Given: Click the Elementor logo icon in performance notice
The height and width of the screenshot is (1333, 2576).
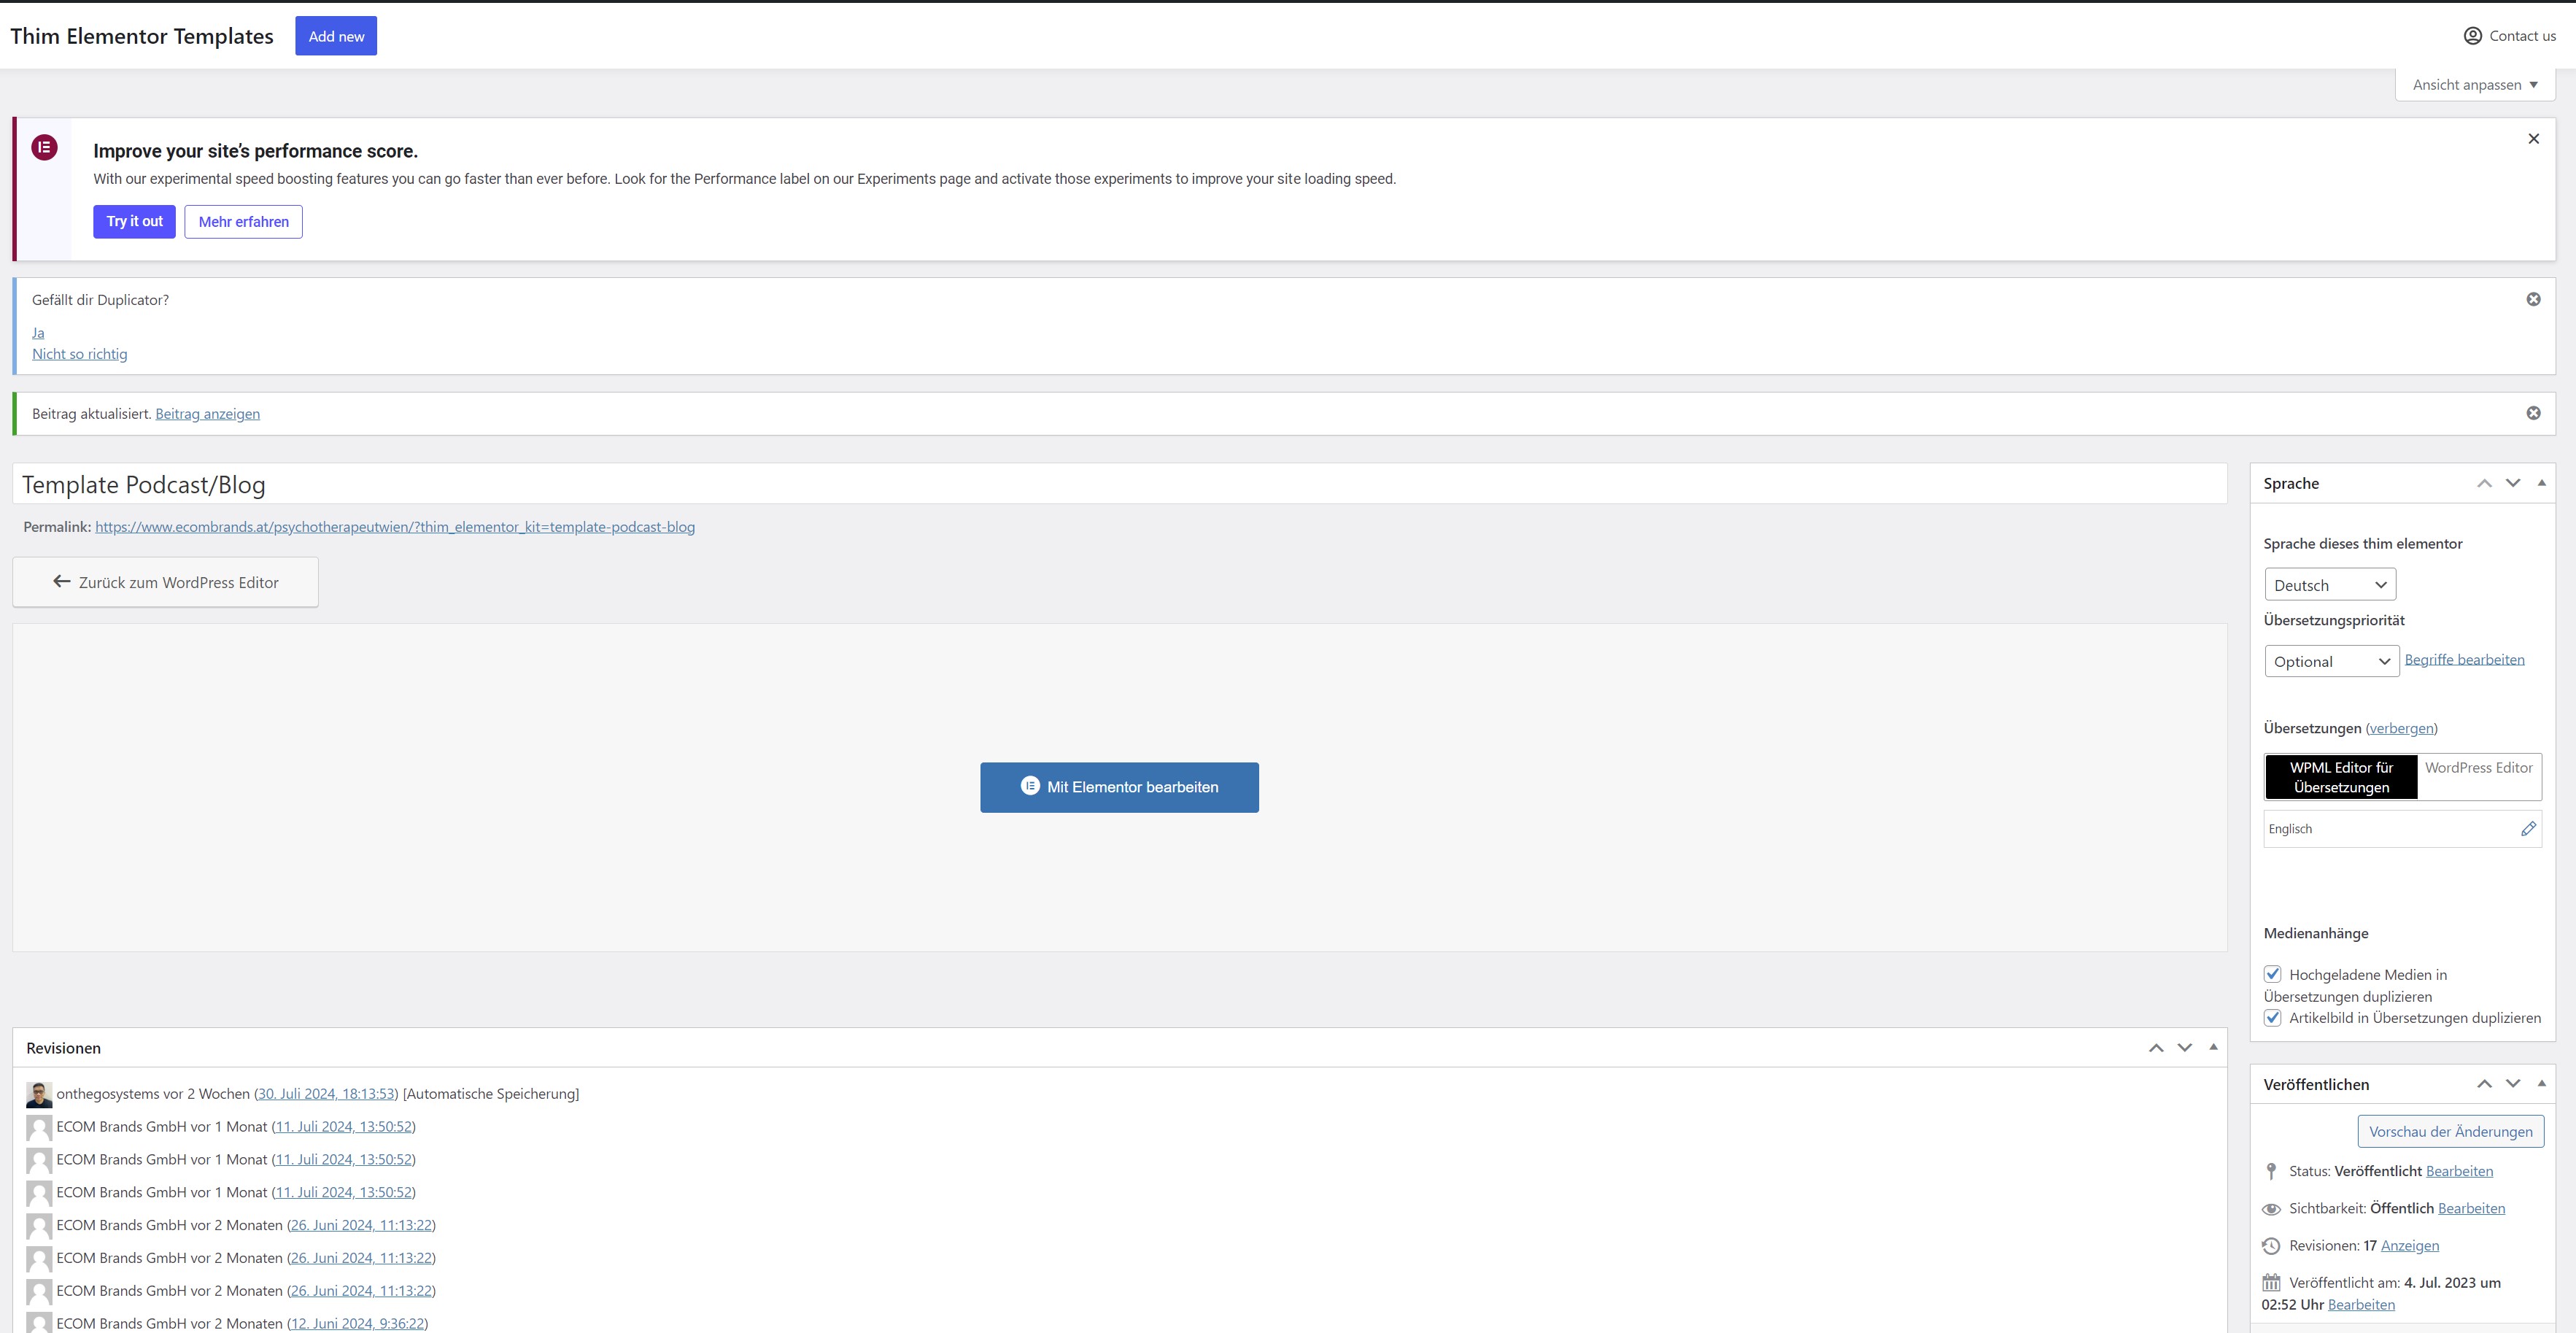Looking at the screenshot, I should (44, 148).
